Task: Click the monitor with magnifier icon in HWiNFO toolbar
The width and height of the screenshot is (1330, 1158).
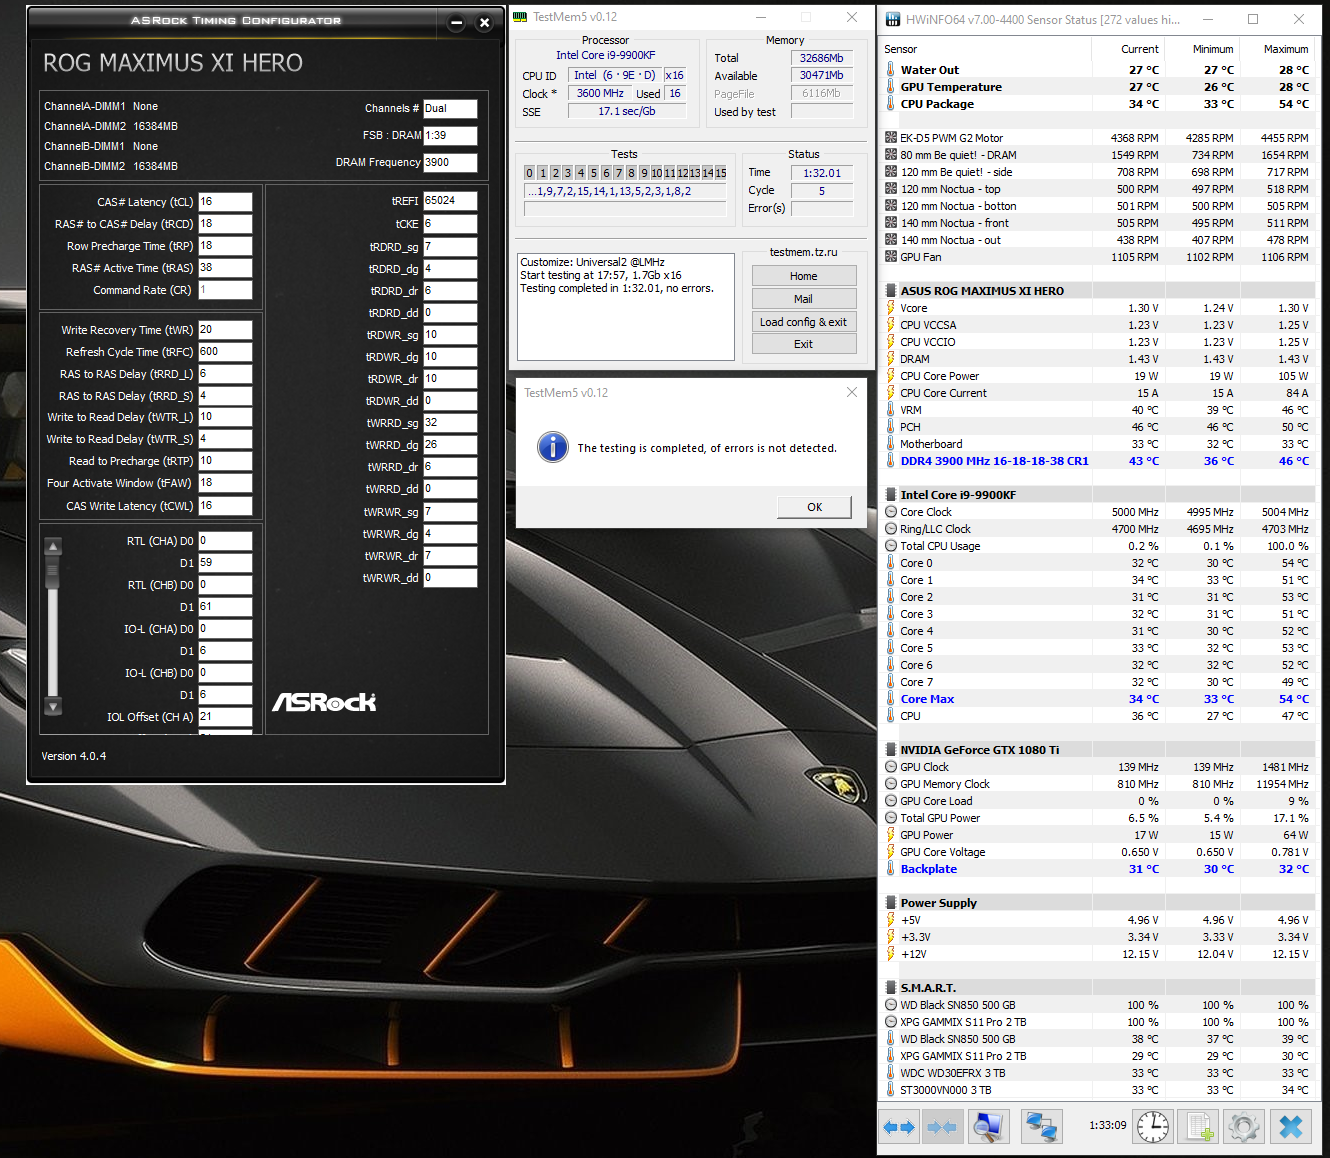Action: pos(988,1127)
